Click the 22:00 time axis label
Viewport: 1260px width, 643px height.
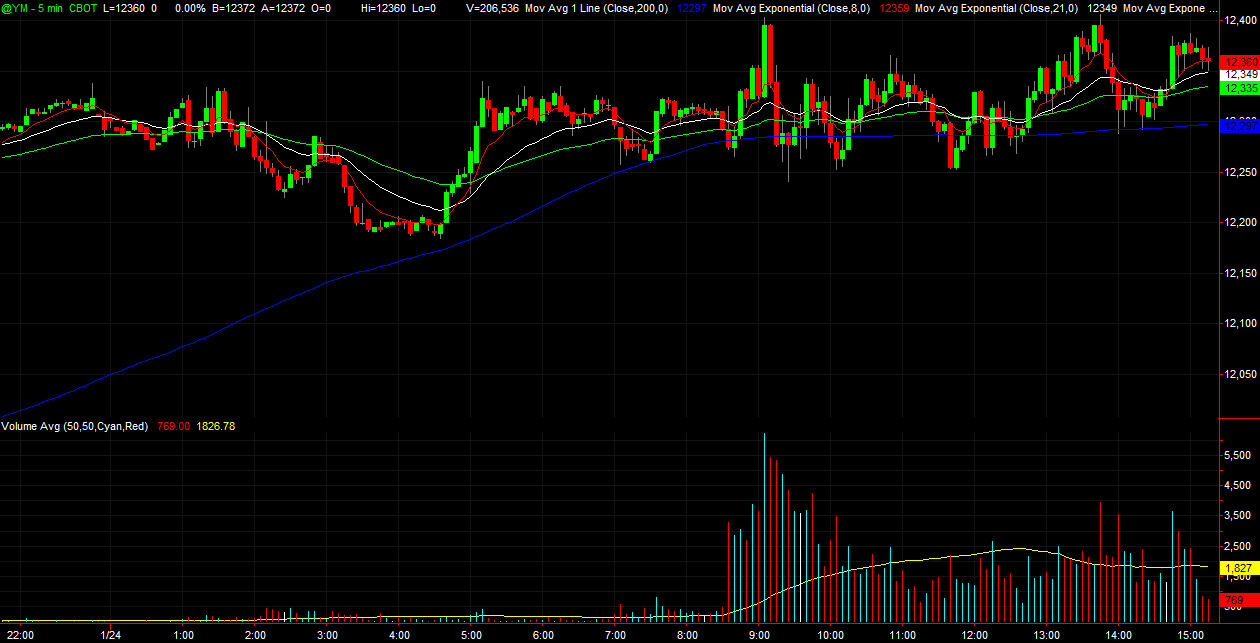[x=21, y=635]
